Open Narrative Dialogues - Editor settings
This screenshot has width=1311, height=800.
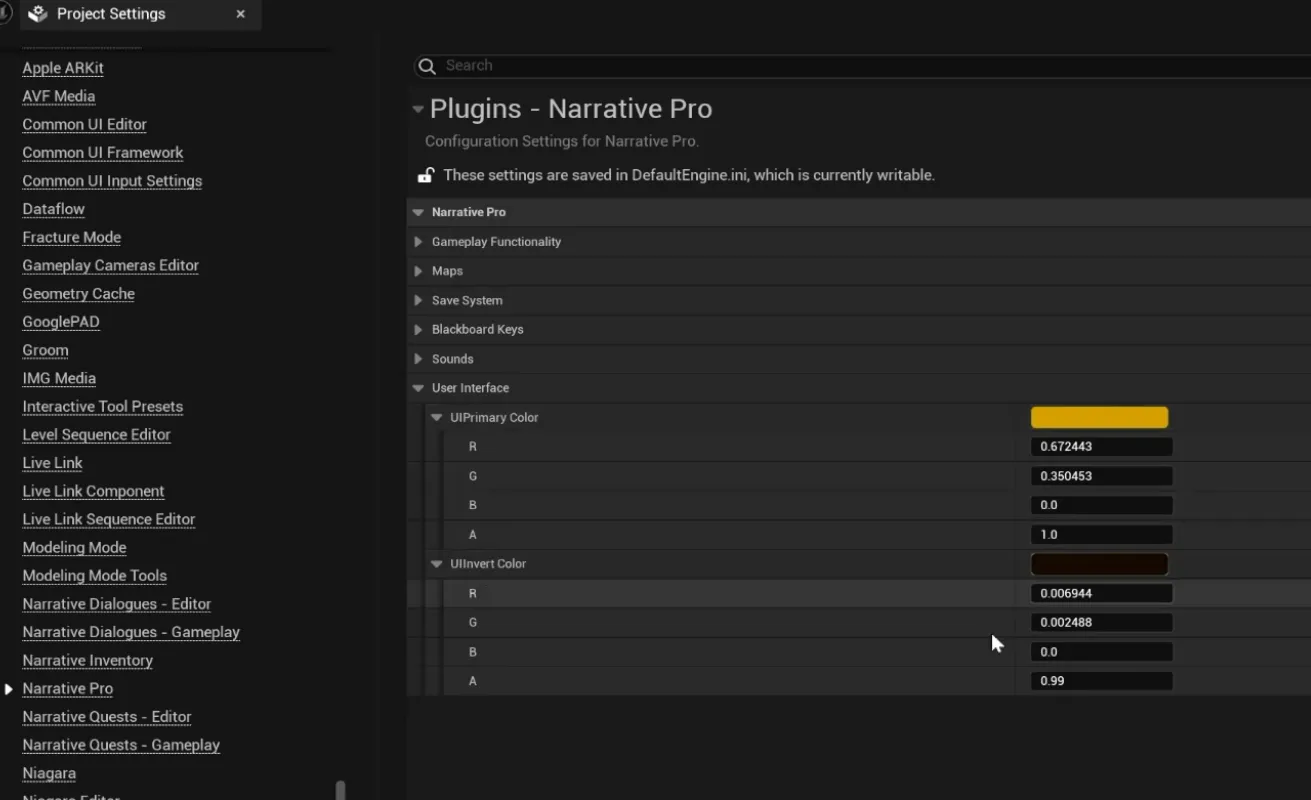[x=116, y=604]
